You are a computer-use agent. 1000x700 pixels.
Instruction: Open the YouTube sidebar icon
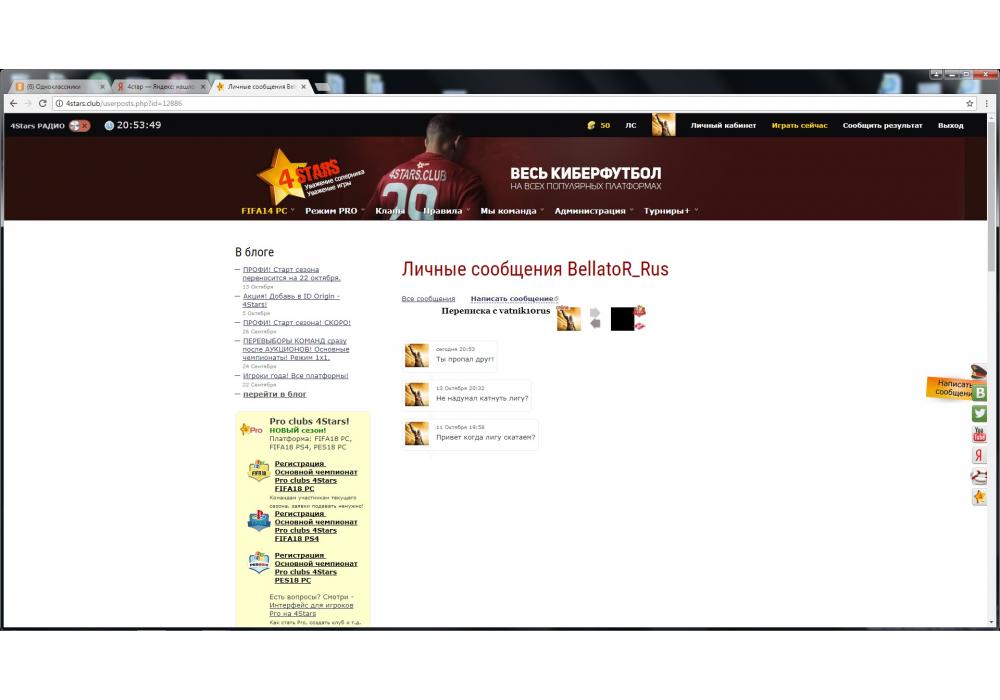point(980,434)
